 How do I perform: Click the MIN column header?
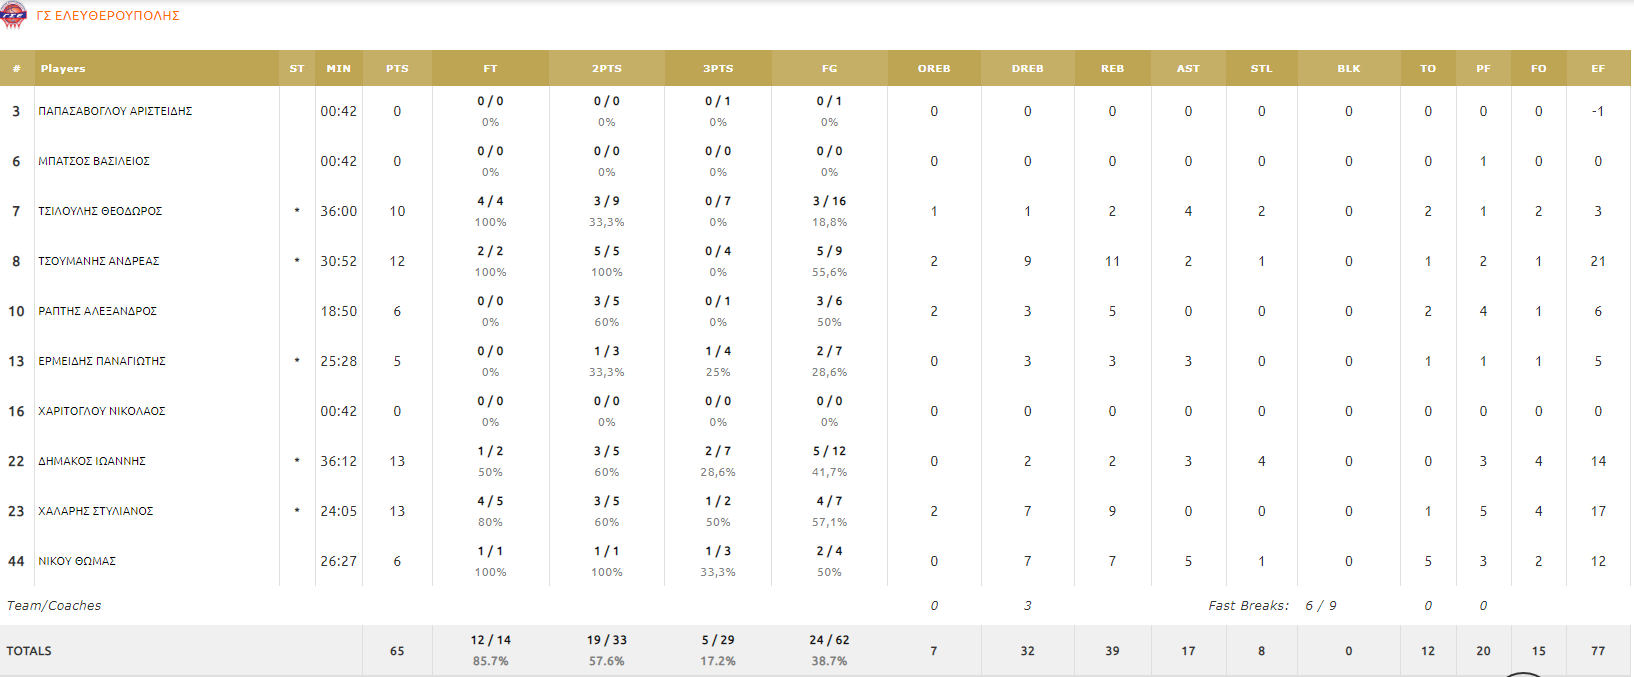(339, 69)
